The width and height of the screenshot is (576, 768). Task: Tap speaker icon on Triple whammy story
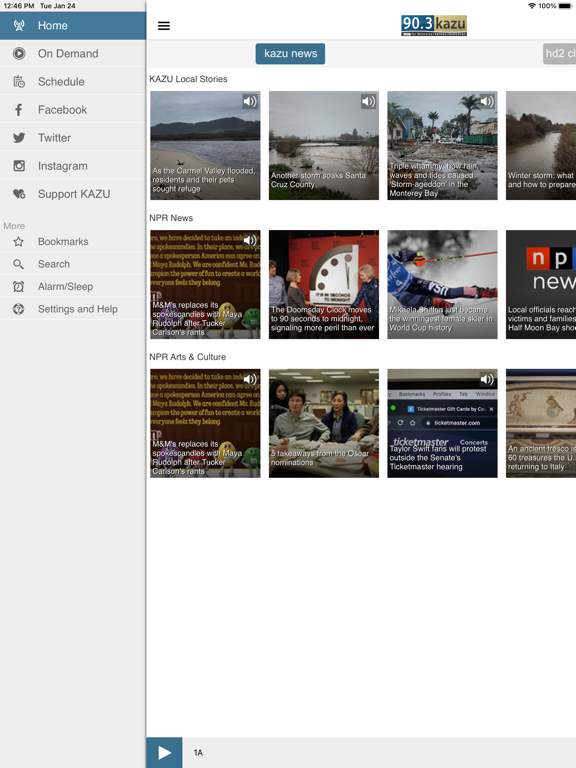(487, 101)
